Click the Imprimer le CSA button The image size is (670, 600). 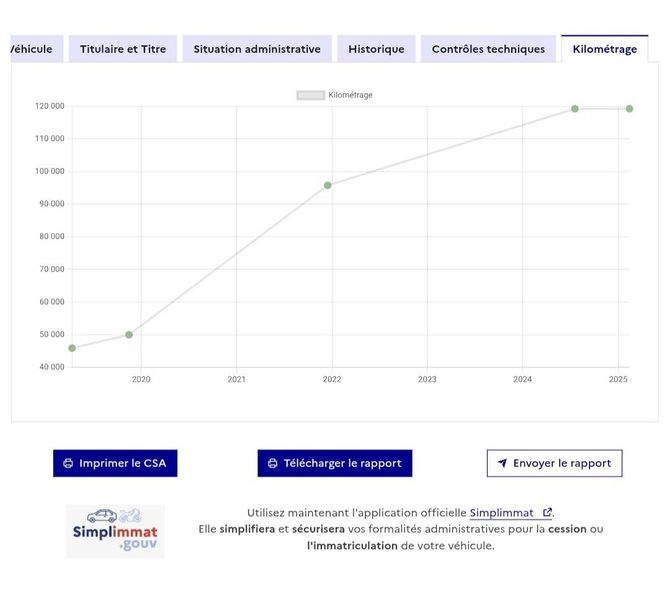(115, 463)
